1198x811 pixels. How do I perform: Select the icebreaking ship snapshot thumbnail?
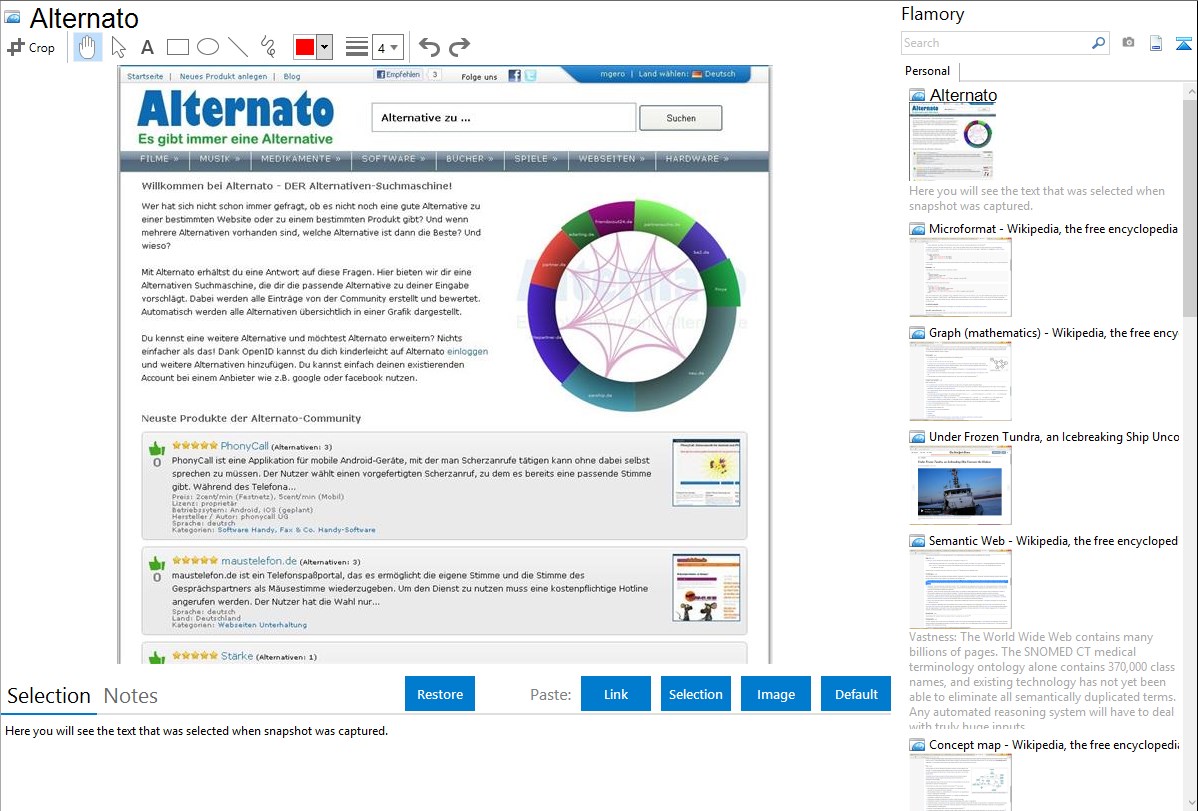tap(960, 485)
